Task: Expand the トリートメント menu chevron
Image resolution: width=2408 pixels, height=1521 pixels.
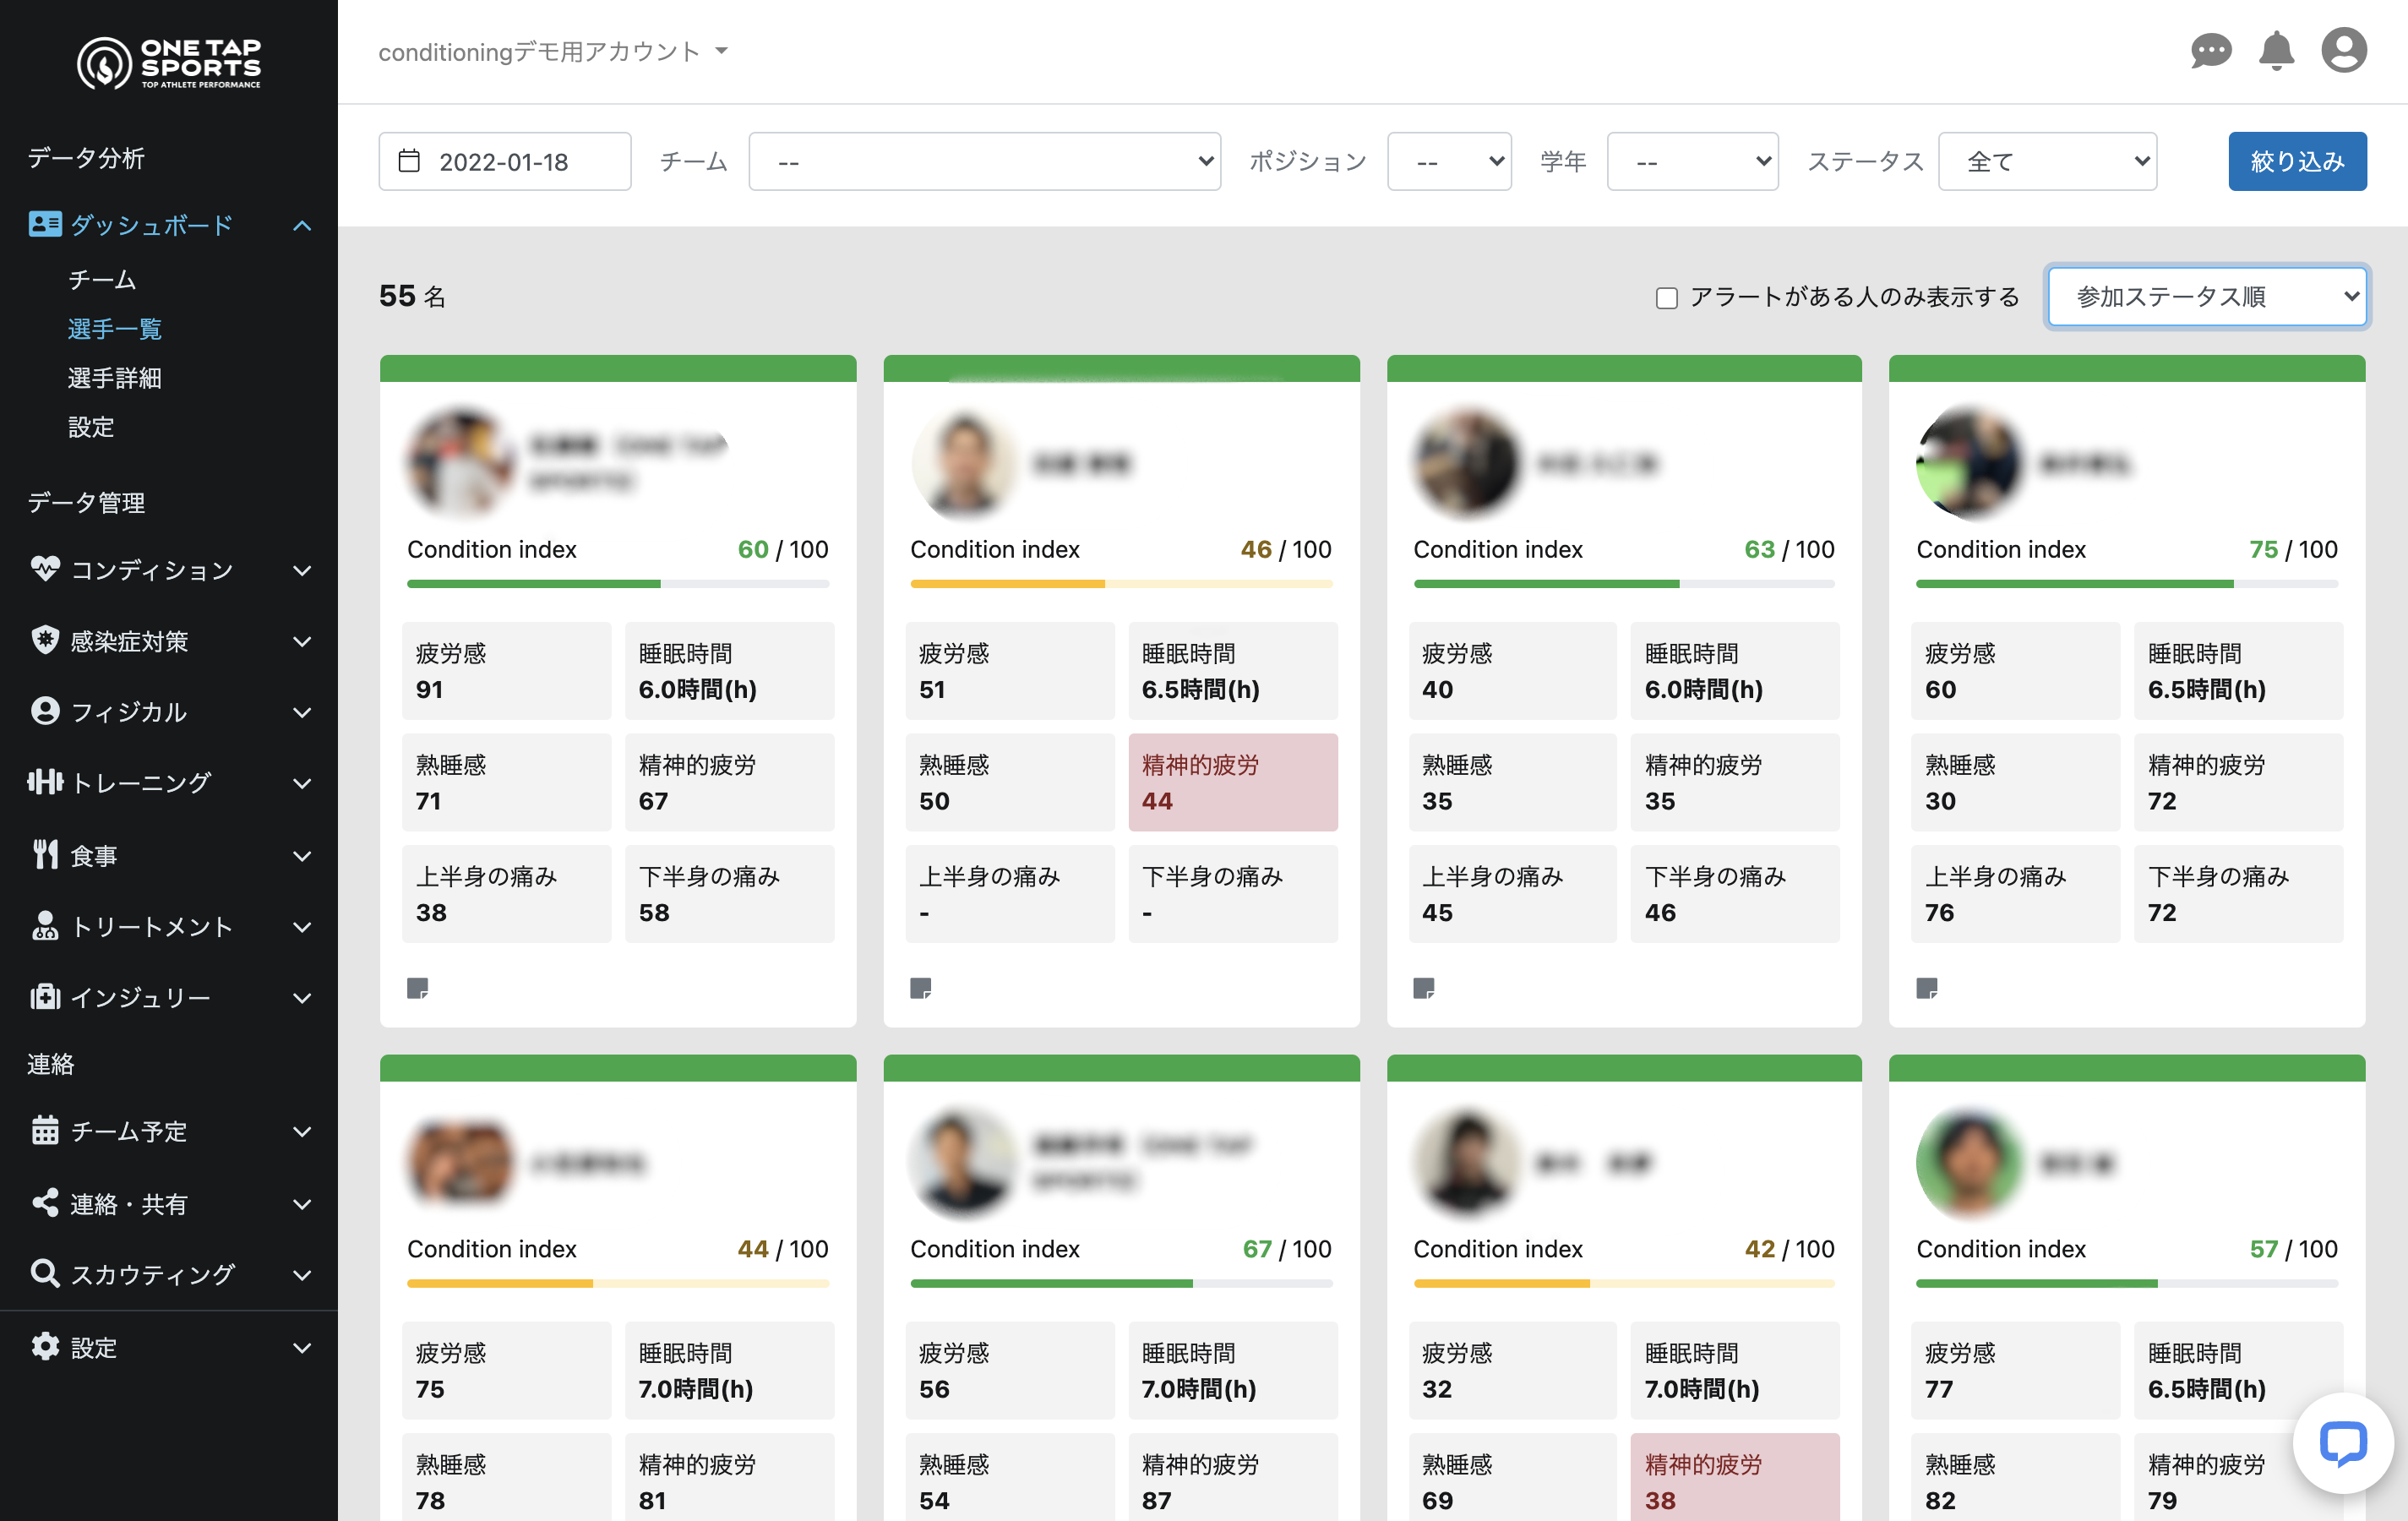Action: tap(302, 927)
